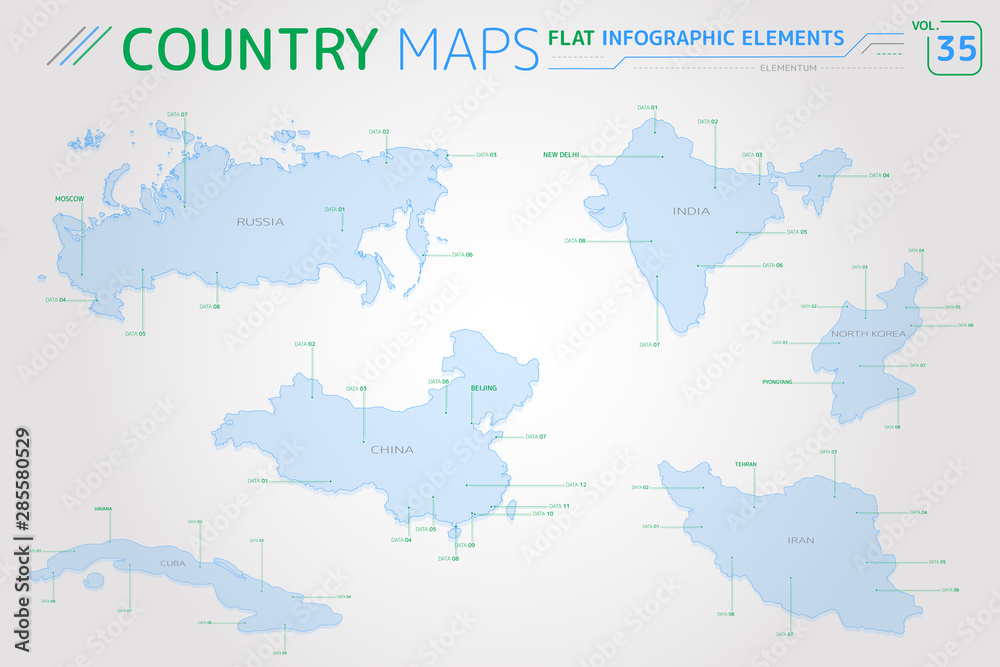1000x667 pixels.
Task: Click the Taiwan island shape beside China
Action: [511, 508]
